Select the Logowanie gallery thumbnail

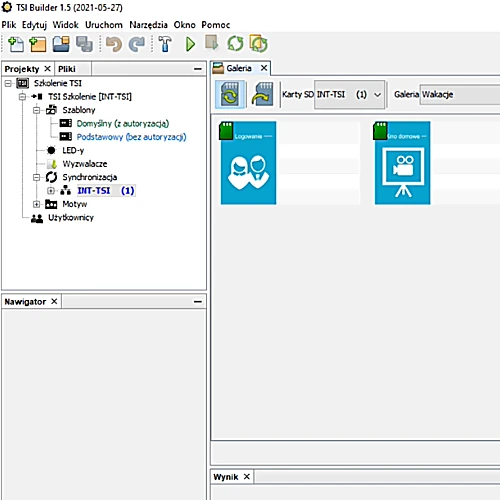(x=248, y=163)
